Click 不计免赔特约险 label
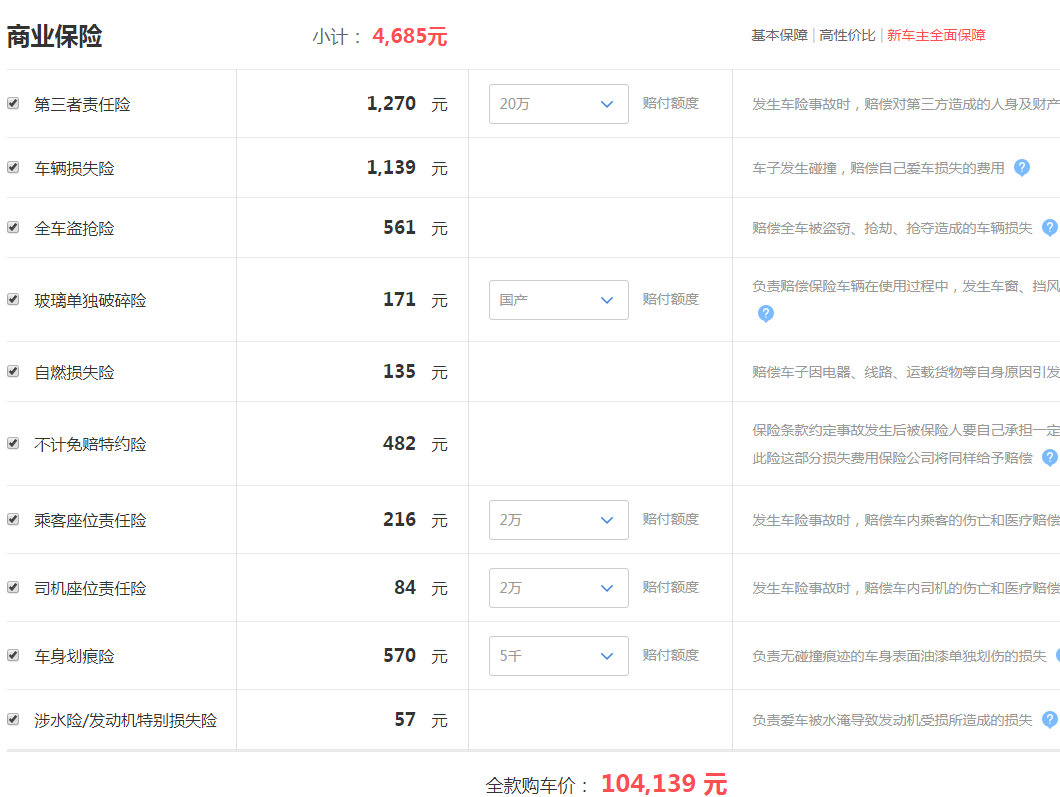 (x=90, y=445)
